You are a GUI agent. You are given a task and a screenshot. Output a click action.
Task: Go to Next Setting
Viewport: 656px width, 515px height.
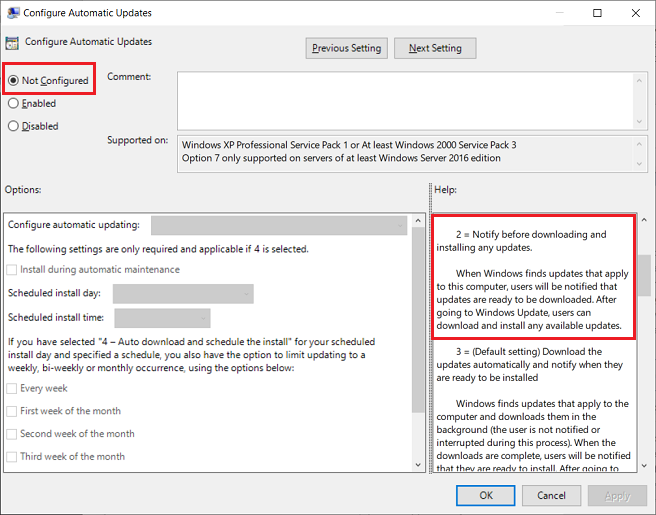tap(435, 48)
